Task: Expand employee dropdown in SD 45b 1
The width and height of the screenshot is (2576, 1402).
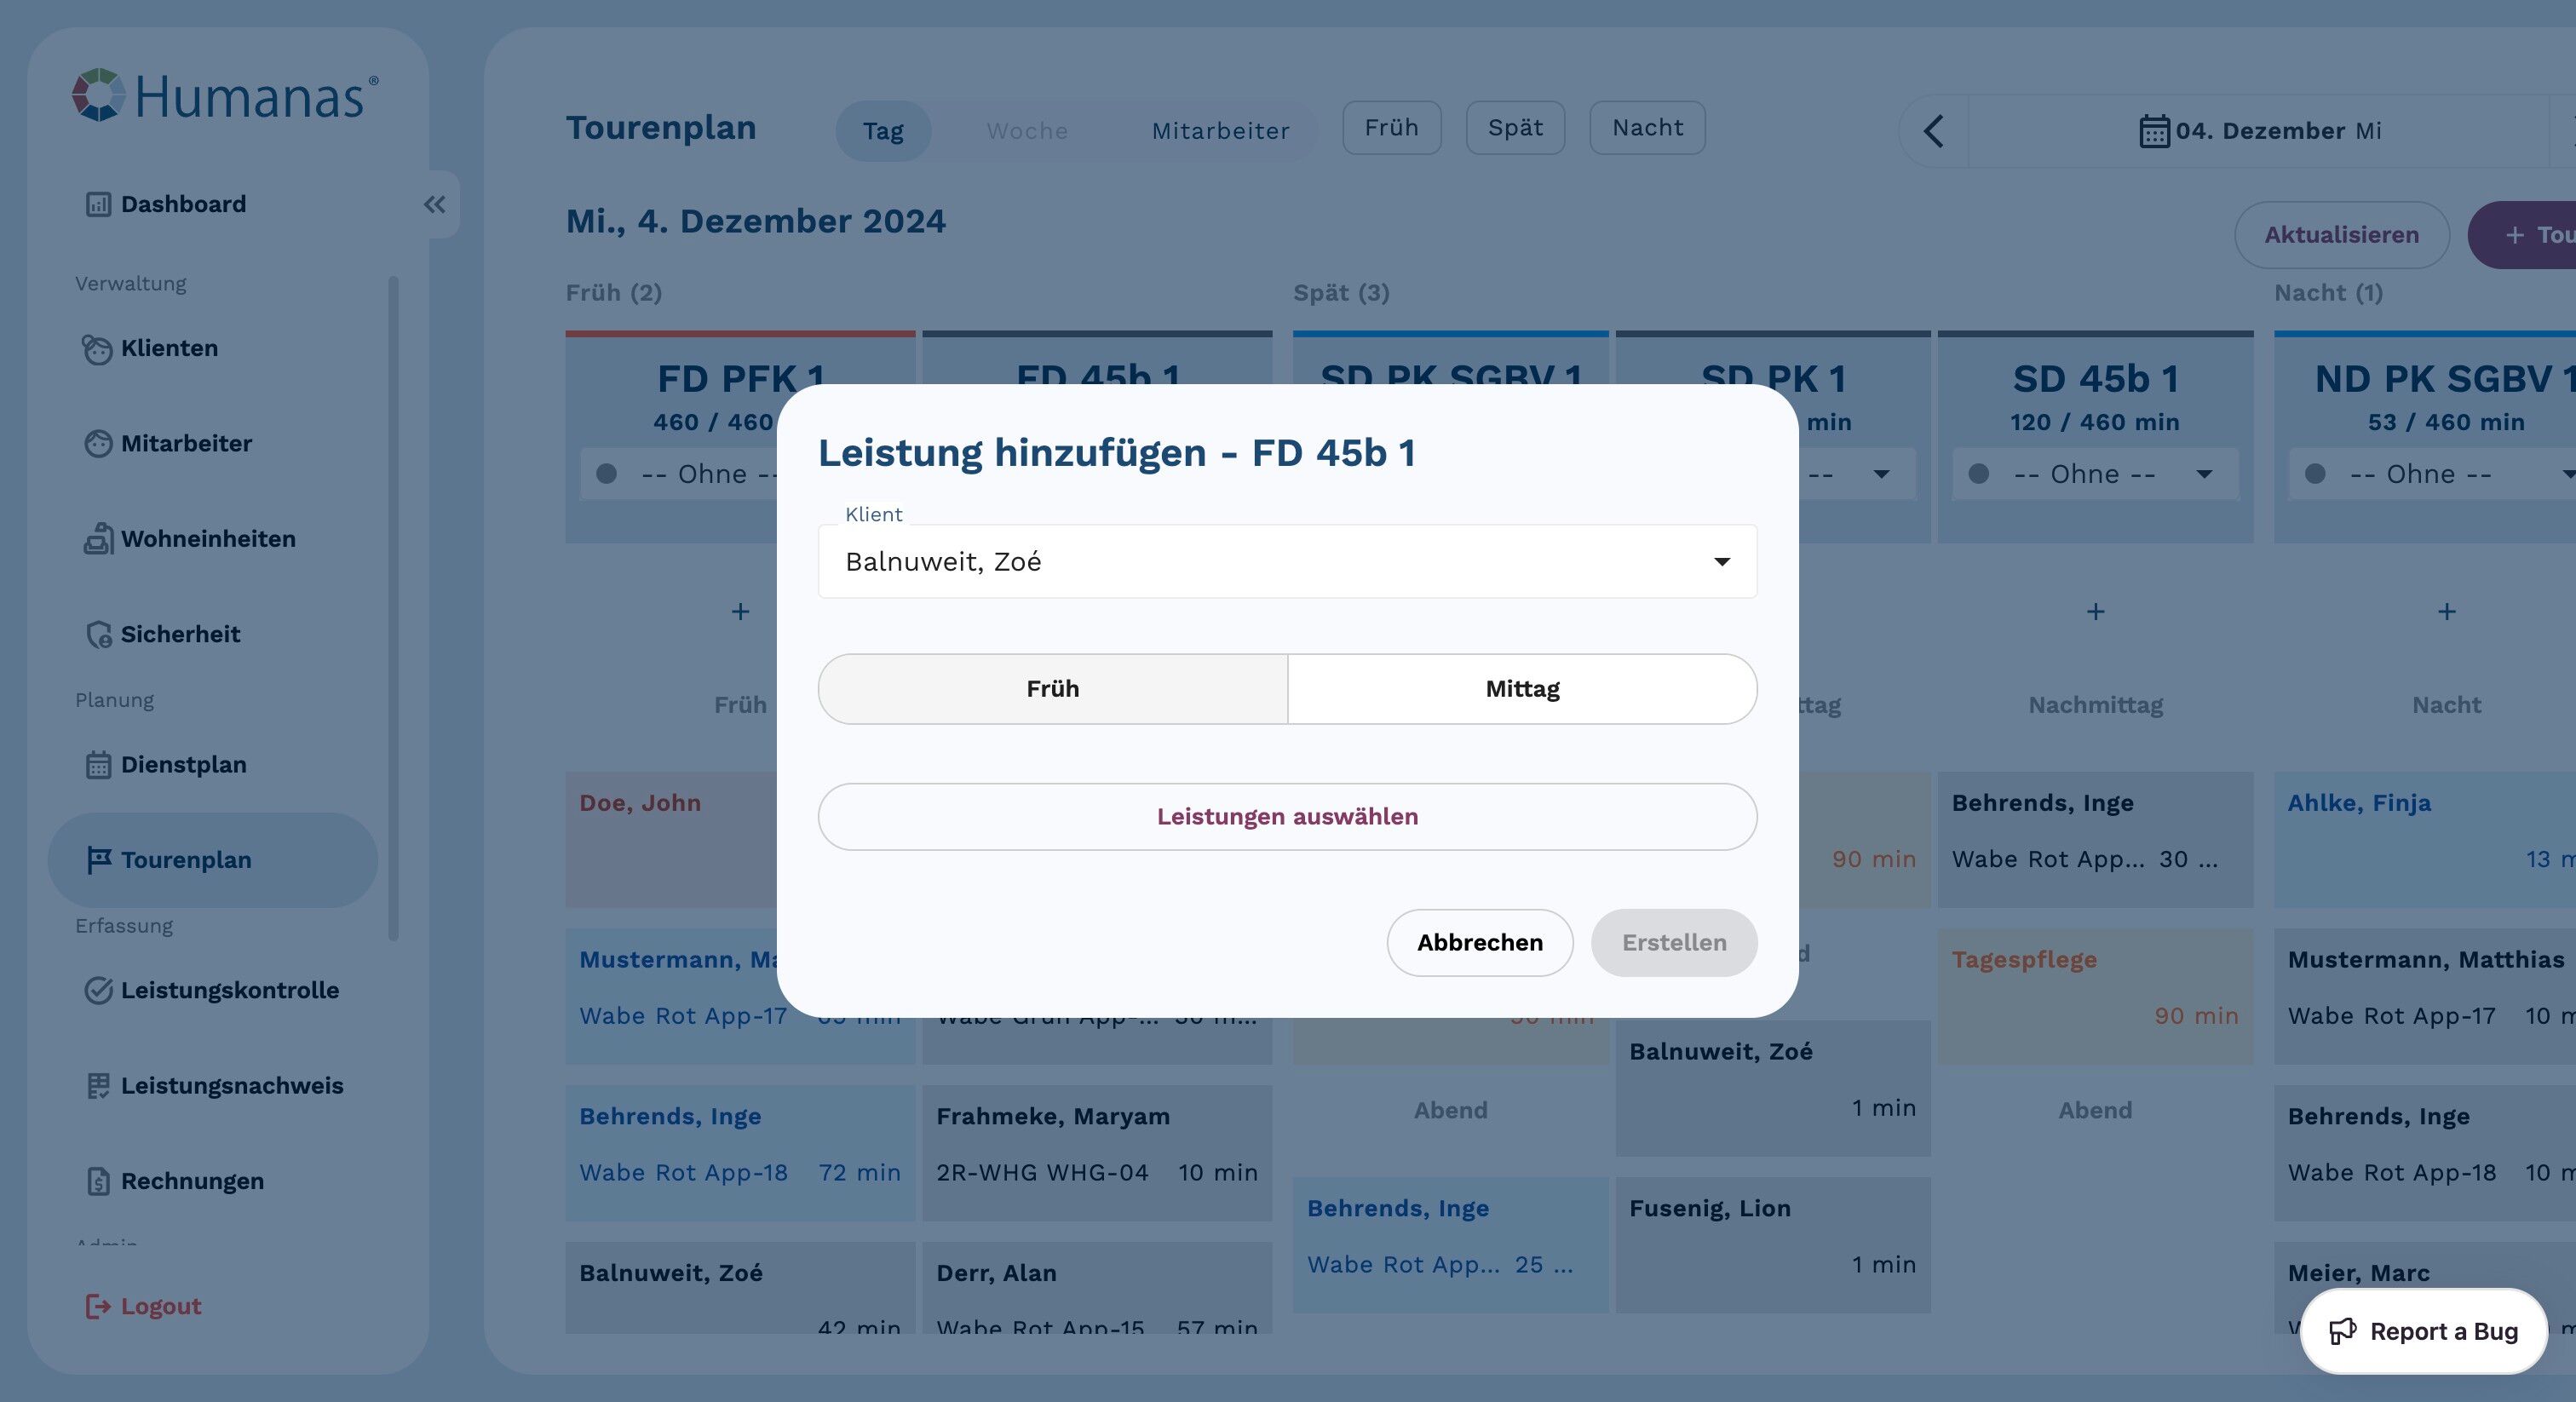Action: [x=2203, y=474]
